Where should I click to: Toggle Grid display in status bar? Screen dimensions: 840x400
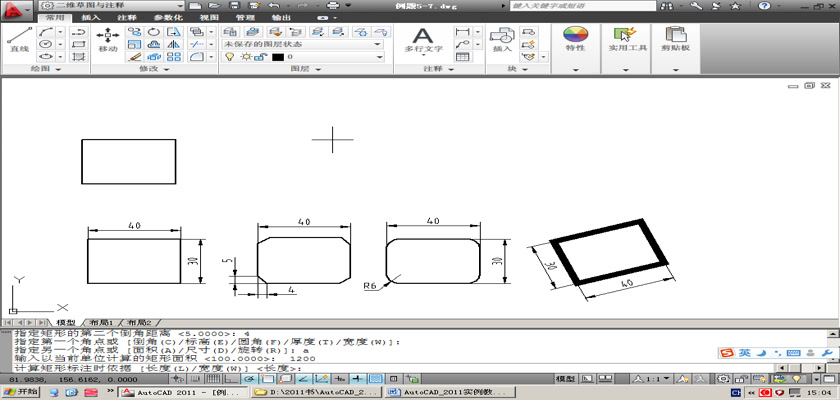[212, 379]
